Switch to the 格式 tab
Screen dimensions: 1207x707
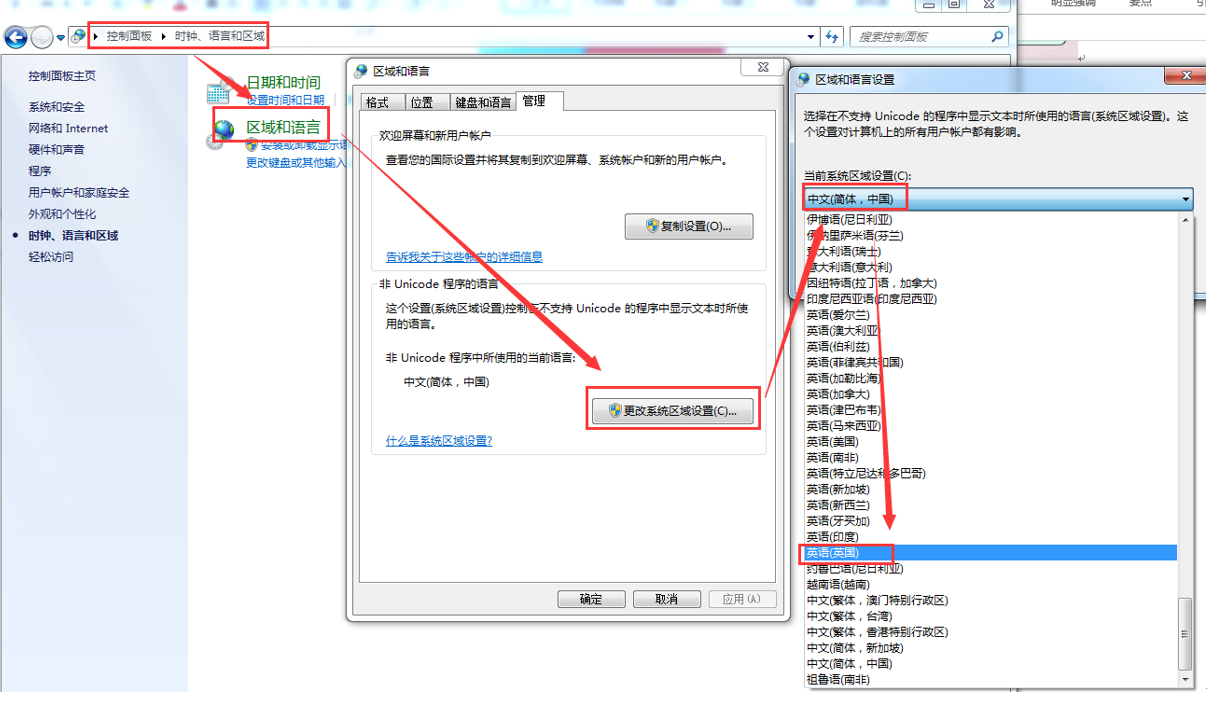coord(377,102)
